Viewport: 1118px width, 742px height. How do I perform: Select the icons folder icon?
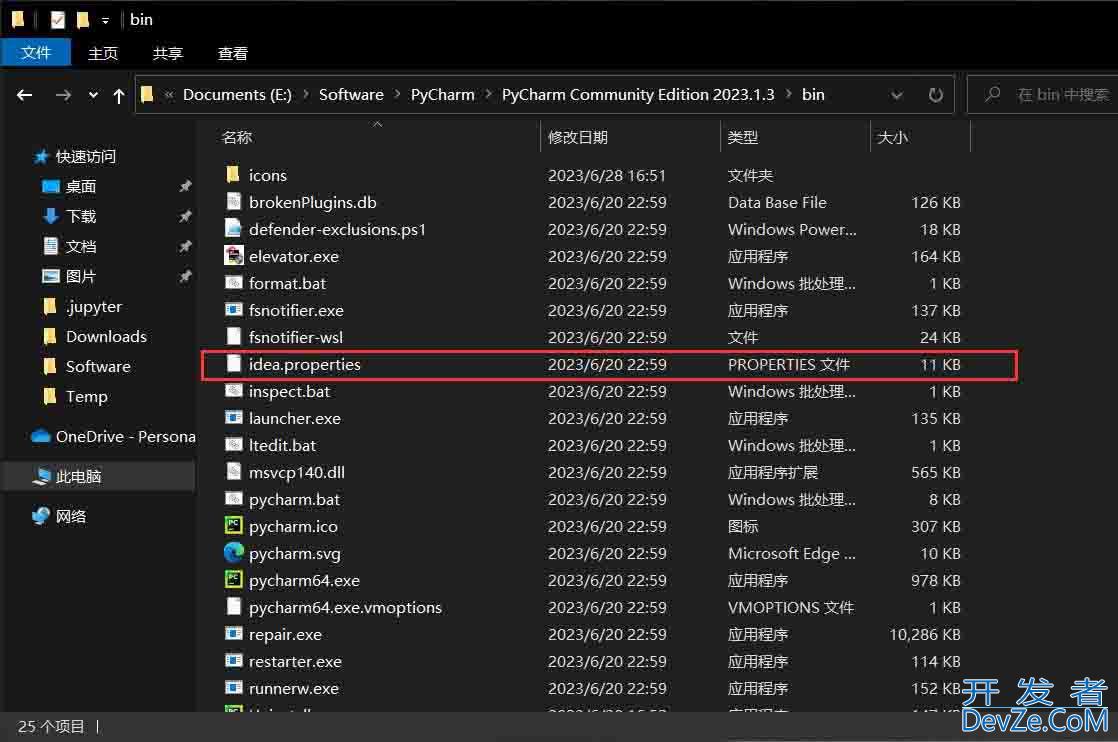pos(232,175)
